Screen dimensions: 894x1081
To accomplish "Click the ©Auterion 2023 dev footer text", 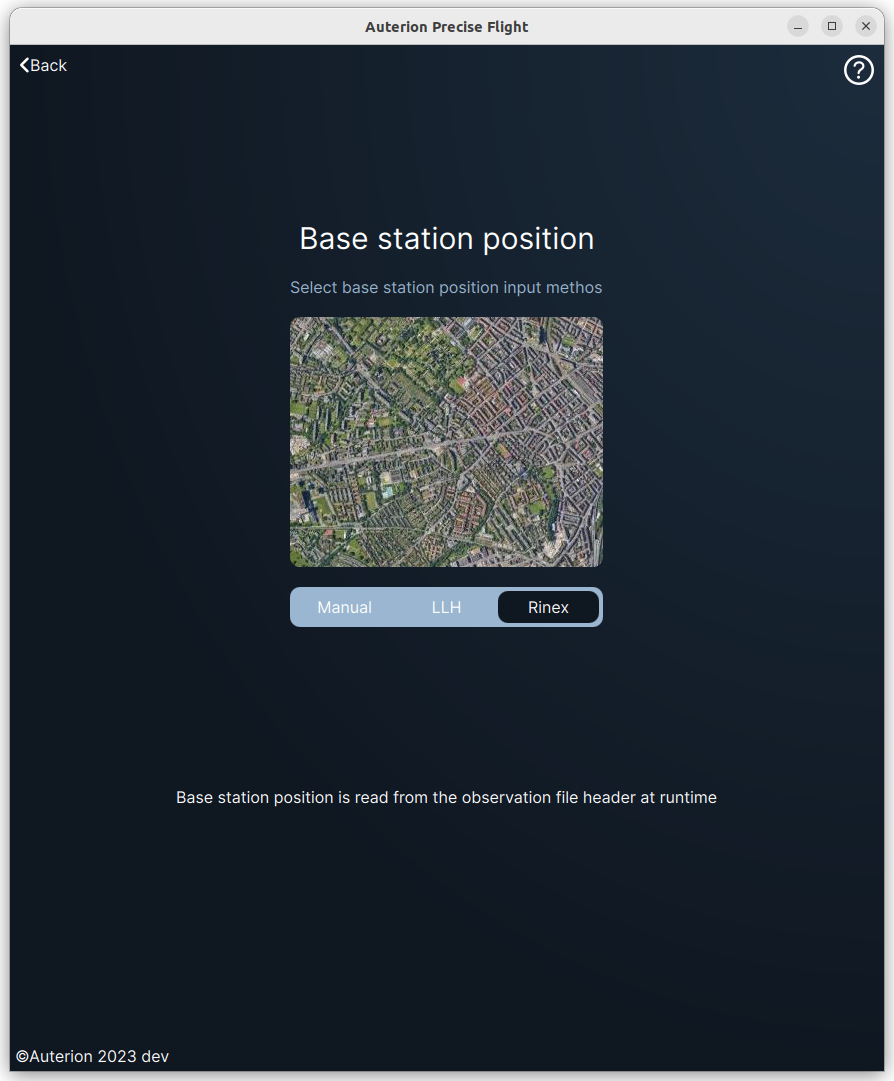I will tap(92, 1056).
